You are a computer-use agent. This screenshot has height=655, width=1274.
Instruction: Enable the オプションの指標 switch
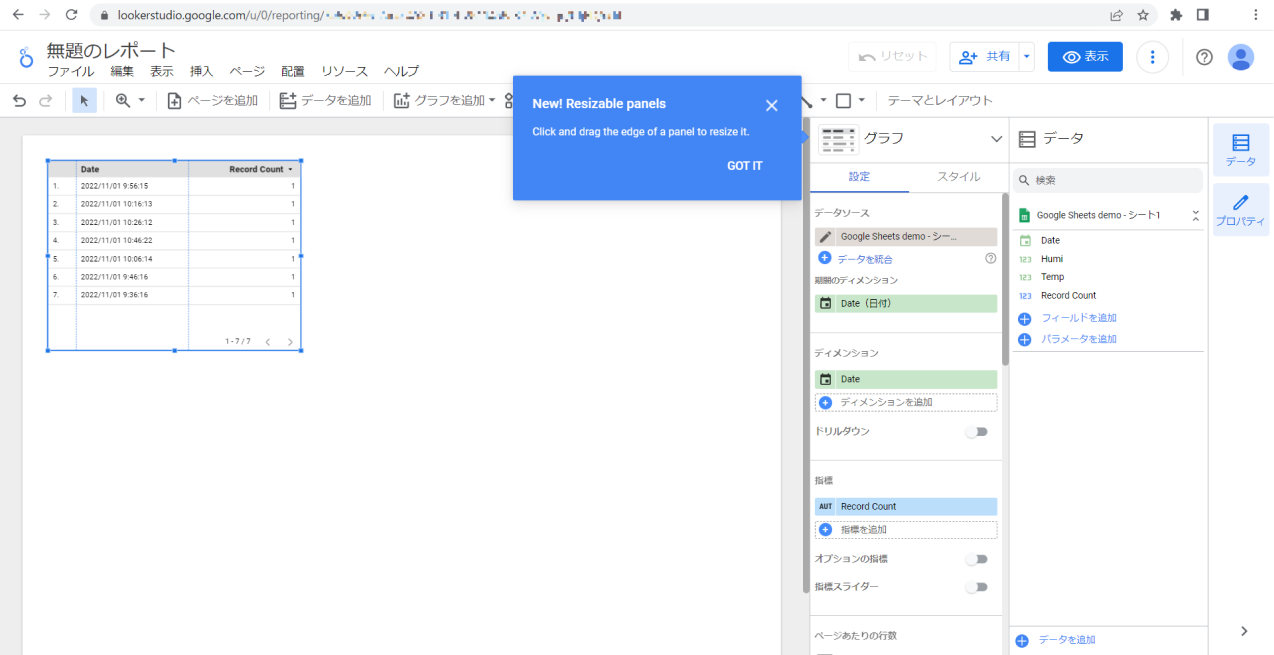tap(976, 559)
